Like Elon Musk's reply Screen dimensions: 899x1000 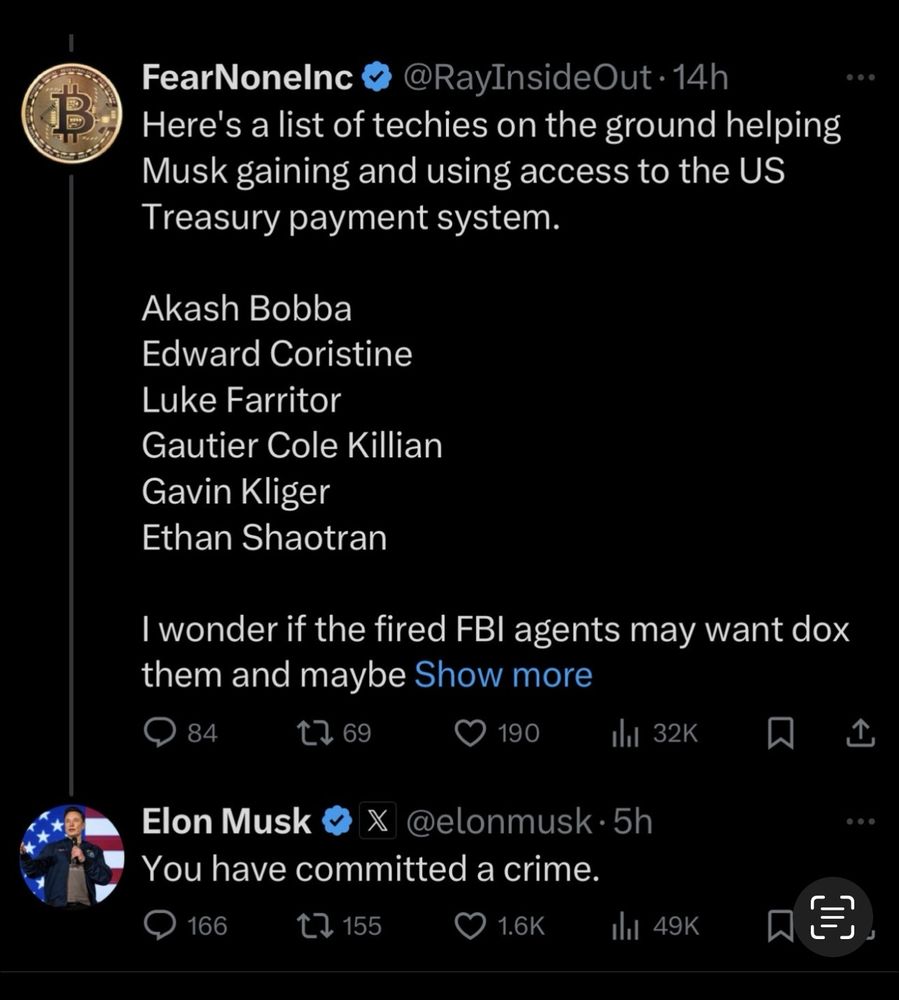[x=470, y=926]
